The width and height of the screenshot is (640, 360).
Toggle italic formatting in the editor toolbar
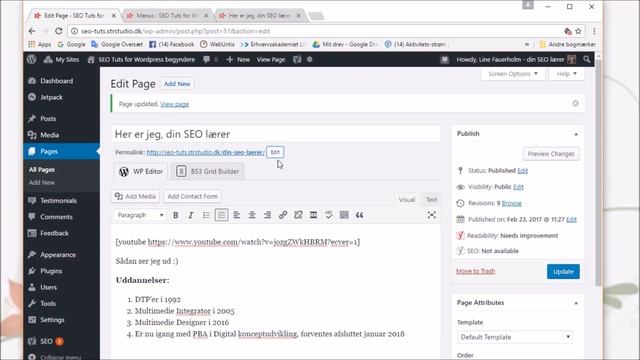tap(191, 215)
